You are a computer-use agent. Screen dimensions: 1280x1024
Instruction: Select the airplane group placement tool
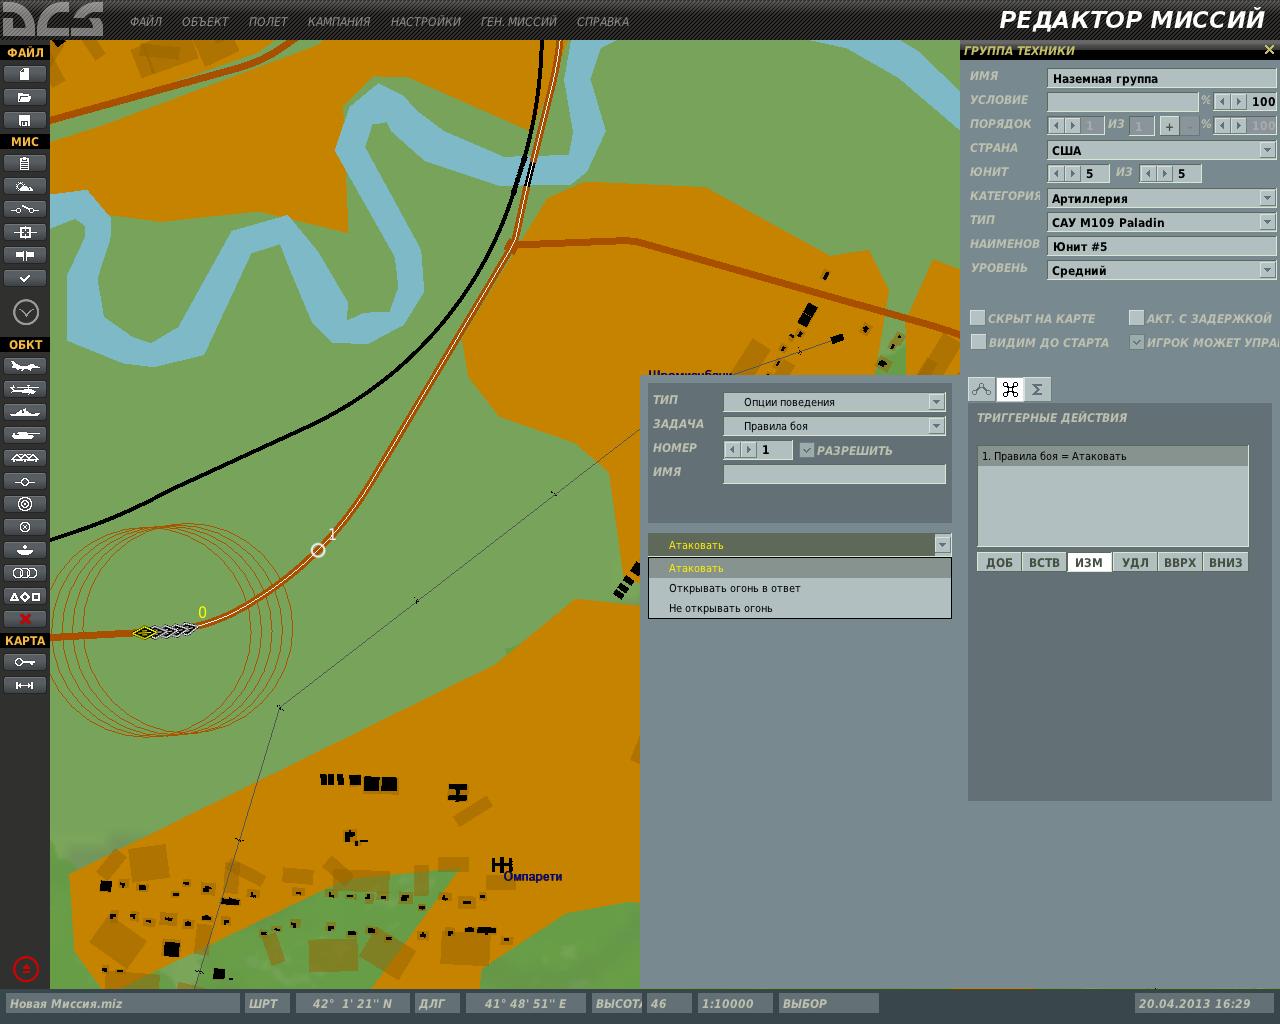click(25, 366)
